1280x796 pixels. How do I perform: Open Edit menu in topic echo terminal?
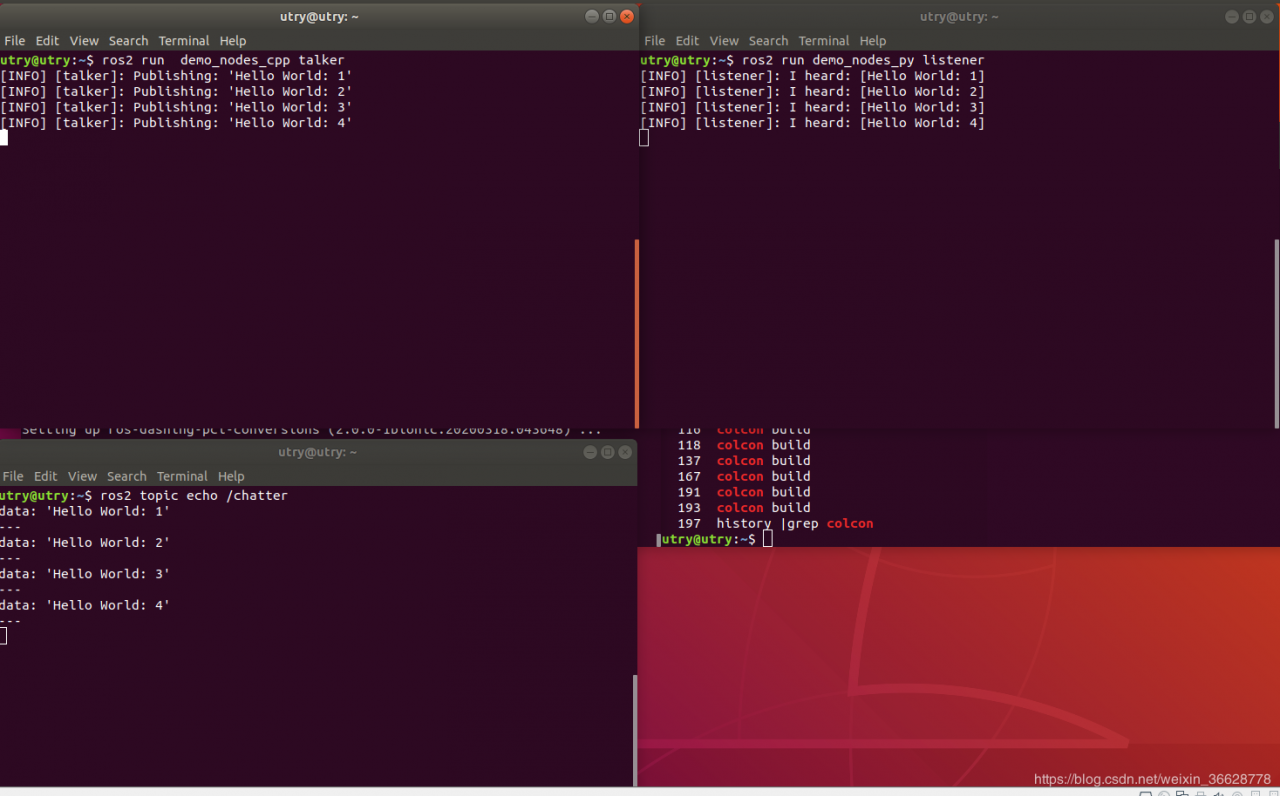coord(45,477)
